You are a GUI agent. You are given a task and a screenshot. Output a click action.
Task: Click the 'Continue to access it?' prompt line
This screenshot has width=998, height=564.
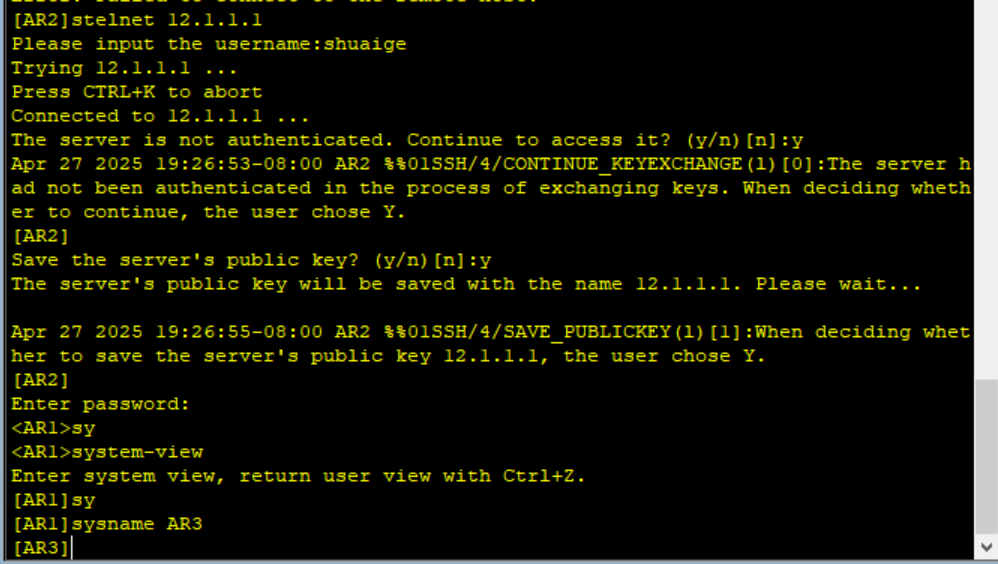407,141
